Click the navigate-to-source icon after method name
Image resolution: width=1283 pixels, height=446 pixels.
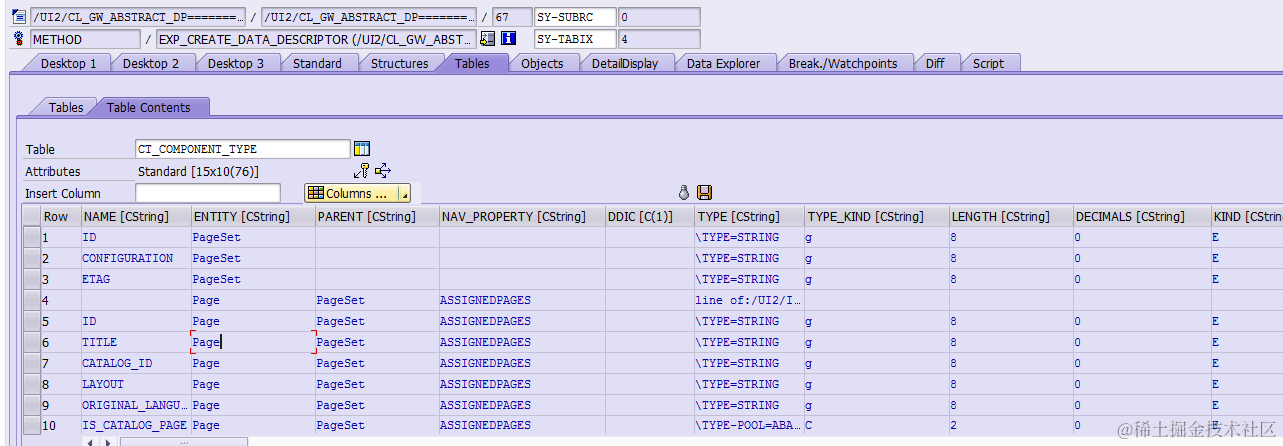(487, 39)
